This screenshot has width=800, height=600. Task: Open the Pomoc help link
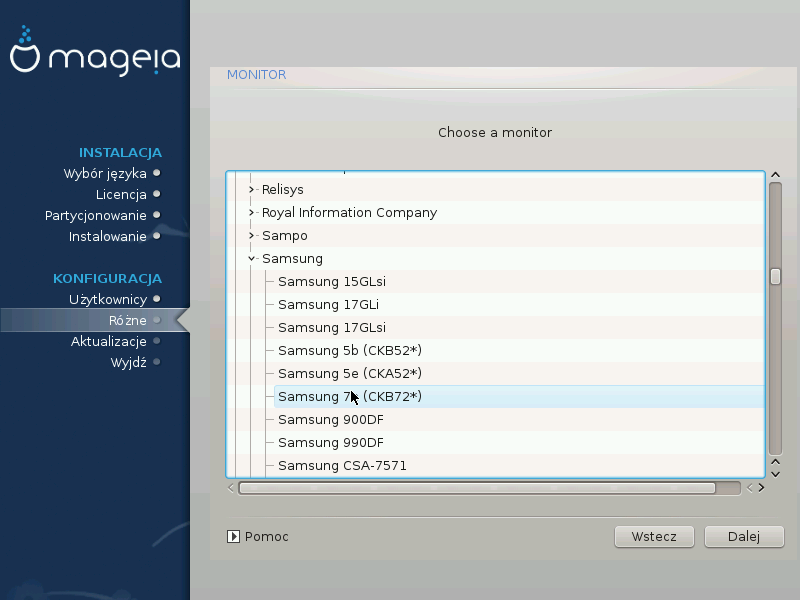267,536
